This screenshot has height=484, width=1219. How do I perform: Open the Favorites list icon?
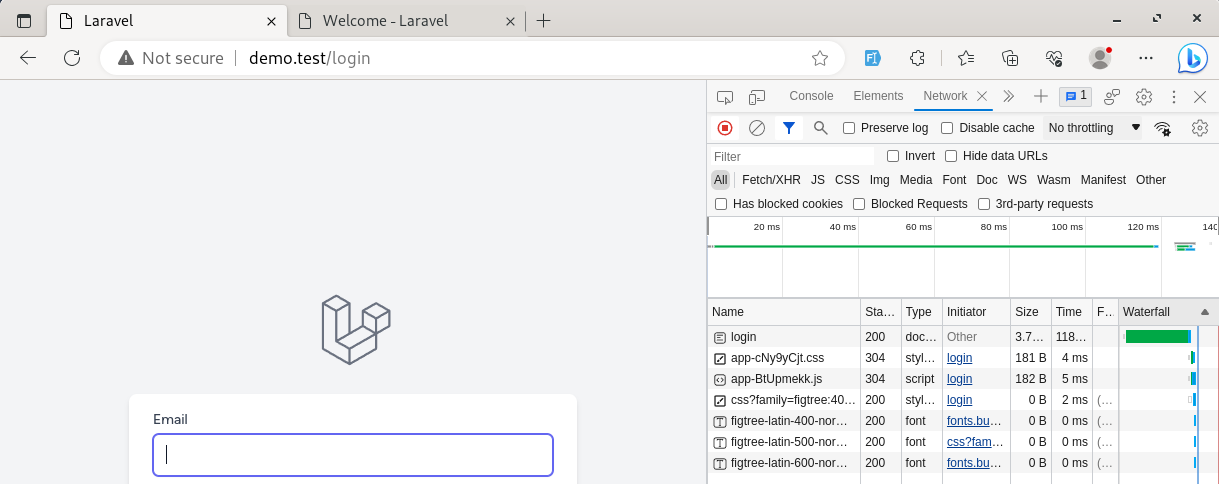pyautogui.click(x=965, y=58)
